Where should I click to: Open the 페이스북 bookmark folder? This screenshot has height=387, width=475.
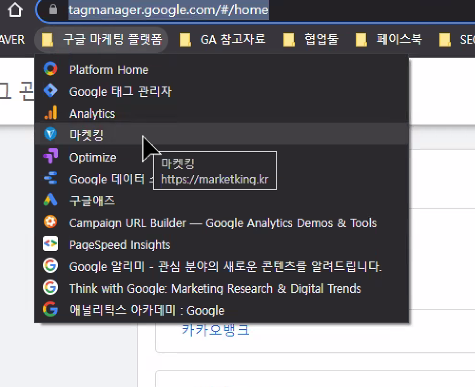click(389, 40)
